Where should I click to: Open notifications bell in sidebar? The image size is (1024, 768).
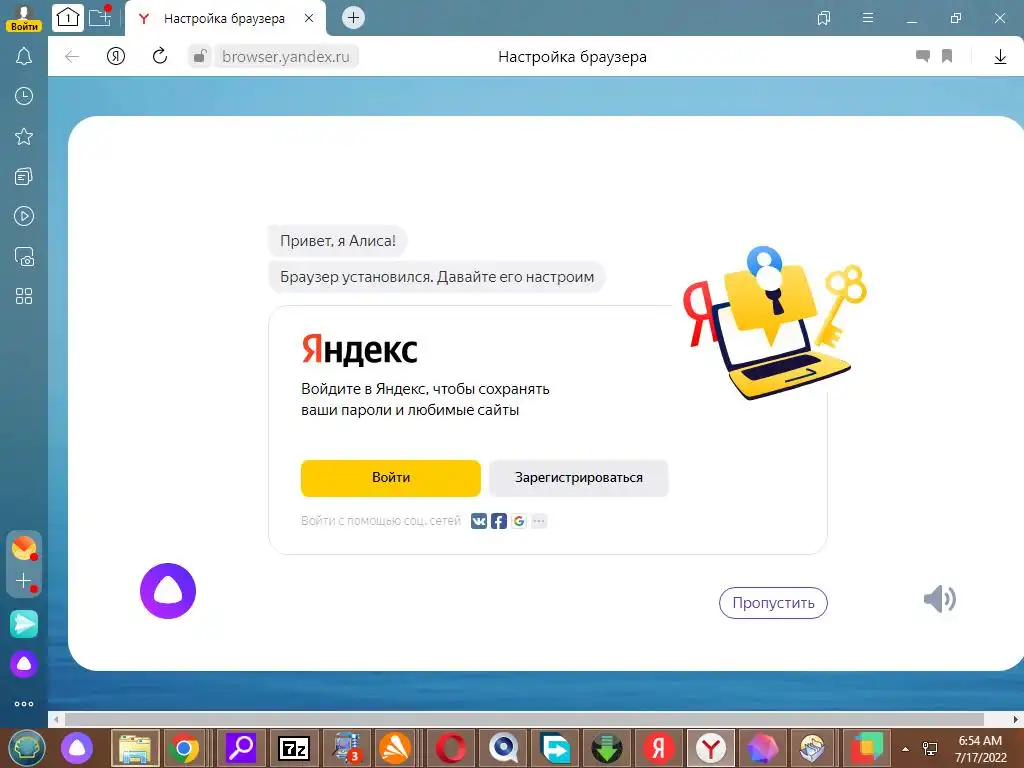coord(24,56)
